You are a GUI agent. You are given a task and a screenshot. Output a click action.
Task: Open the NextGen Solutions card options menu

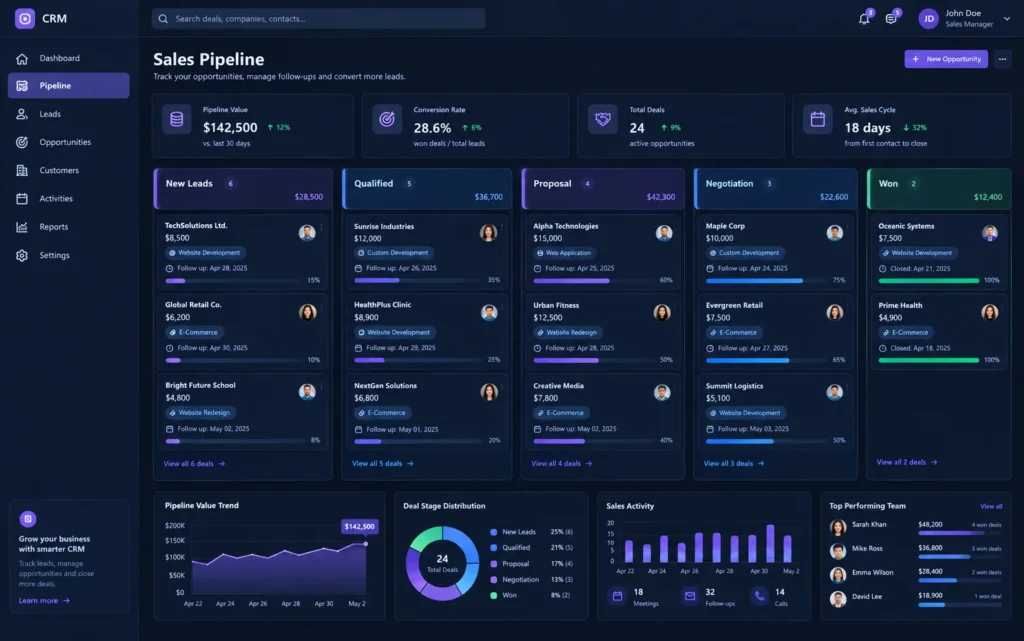(x=502, y=388)
